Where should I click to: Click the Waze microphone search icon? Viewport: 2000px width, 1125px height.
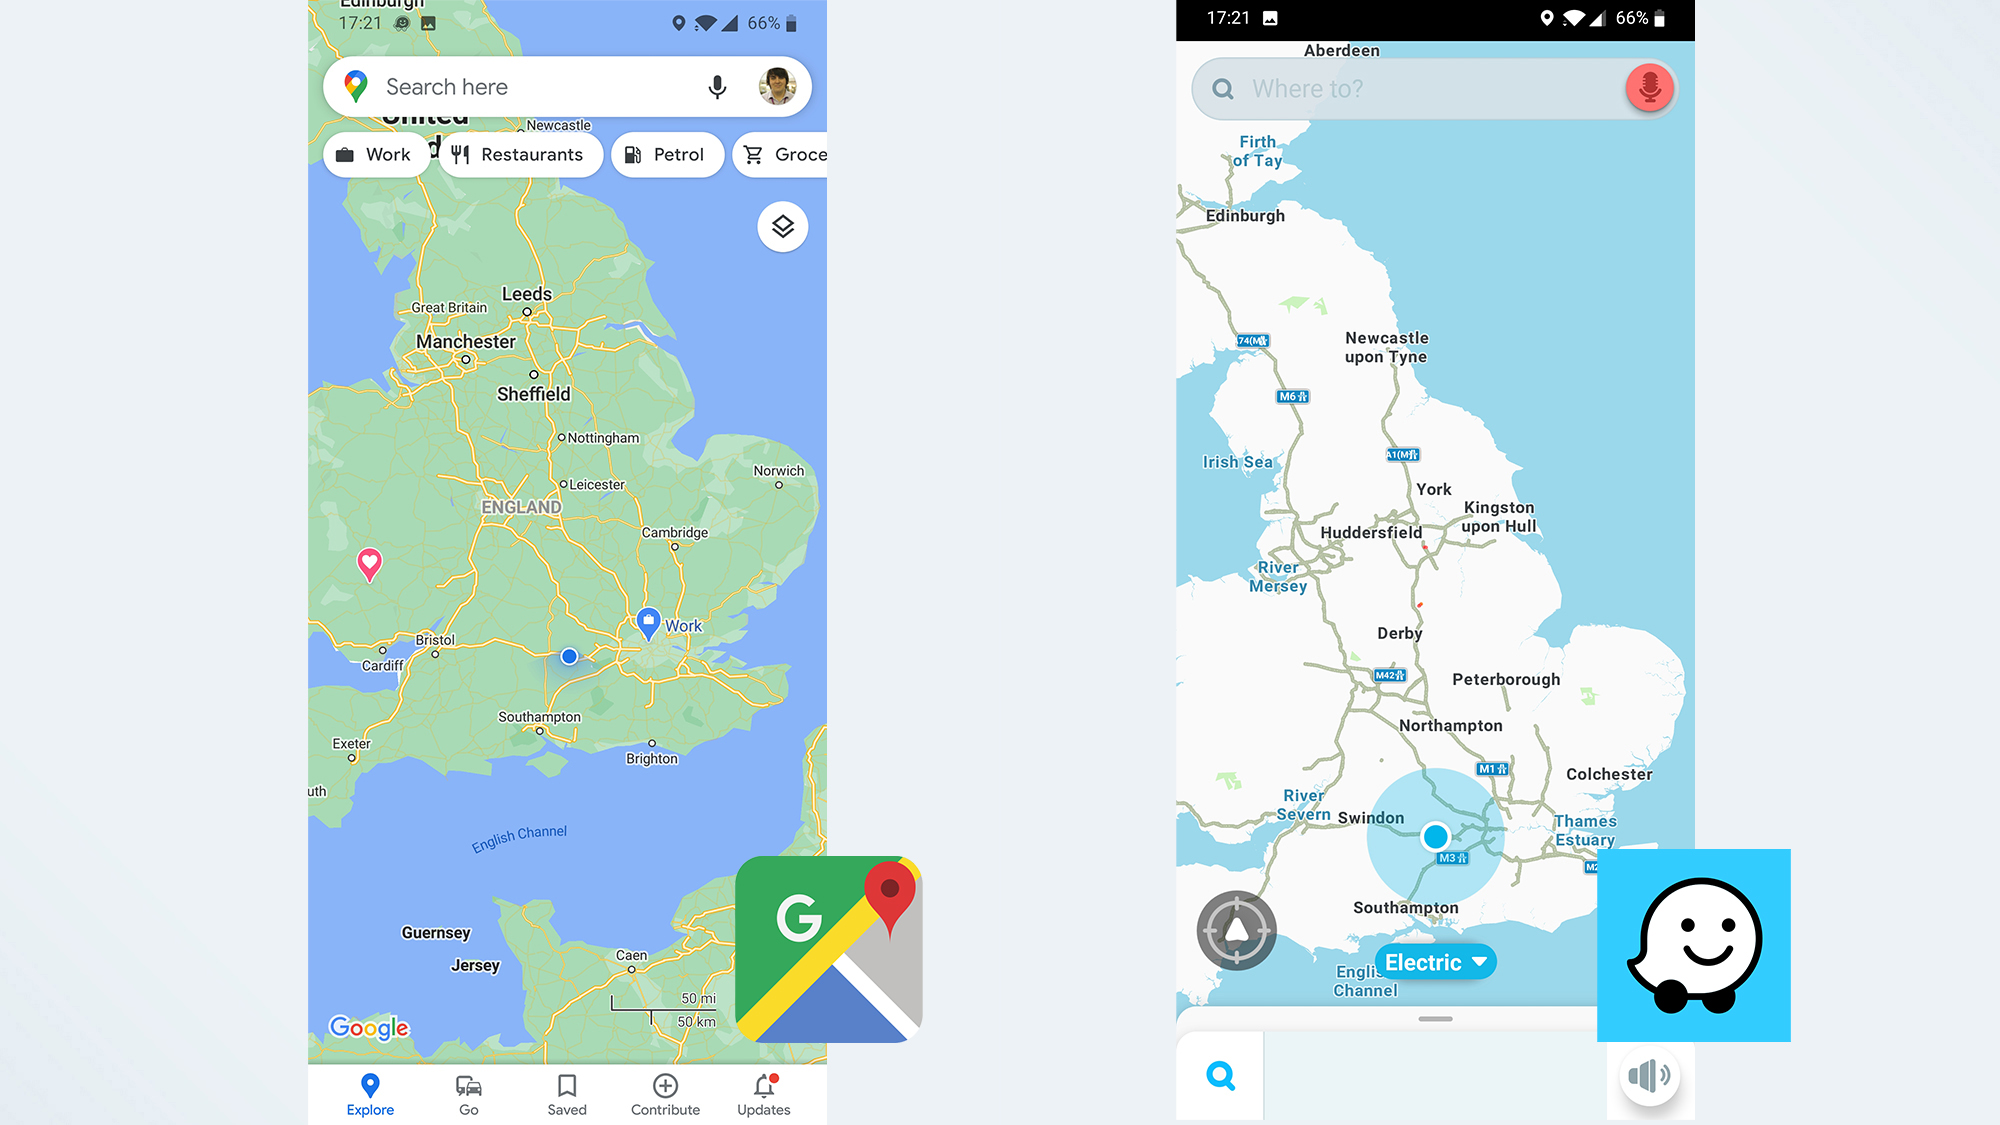click(1648, 88)
